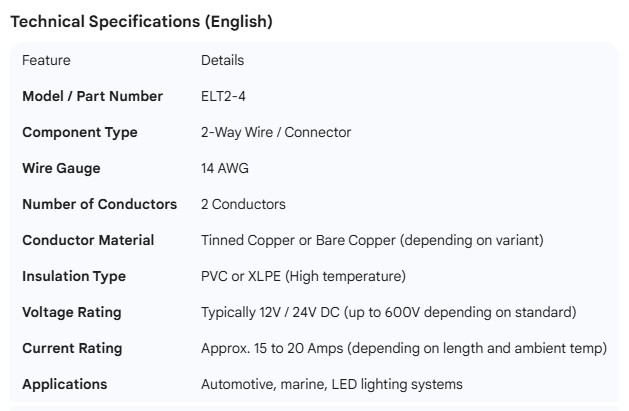Select the Current Rating label

[x=72, y=348]
